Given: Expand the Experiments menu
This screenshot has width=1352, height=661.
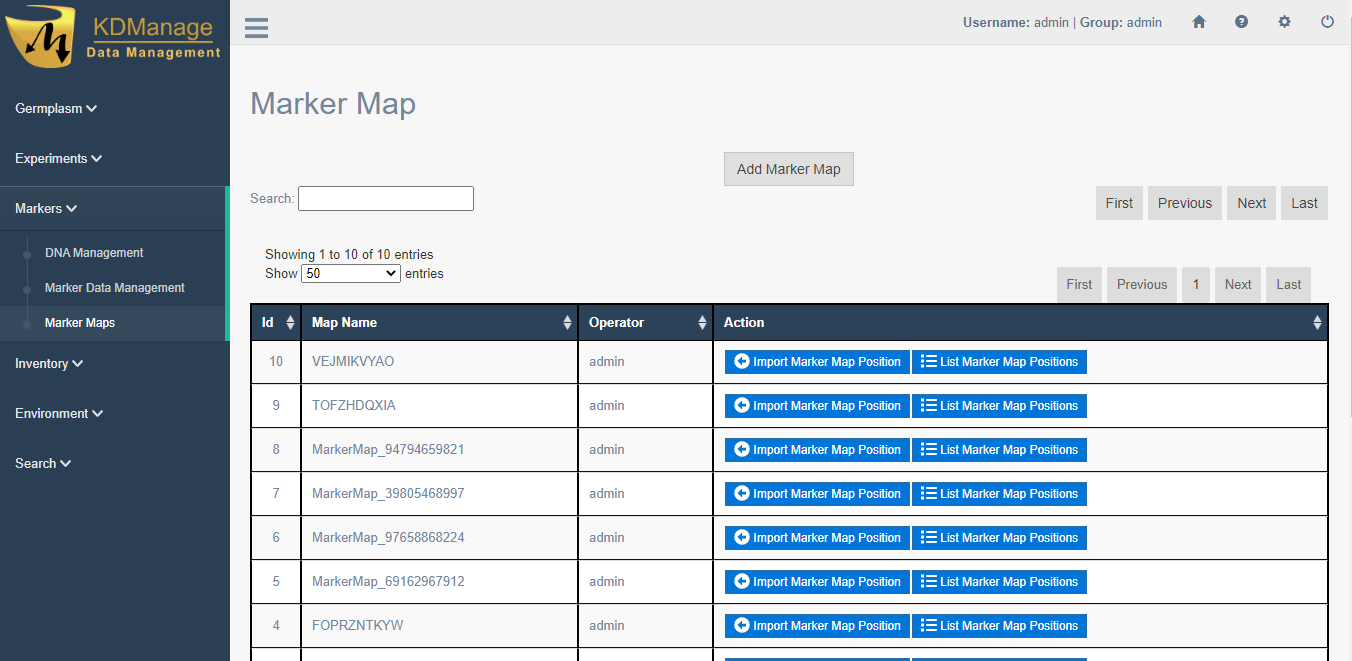Looking at the screenshot, I should (x=58, y=158).
